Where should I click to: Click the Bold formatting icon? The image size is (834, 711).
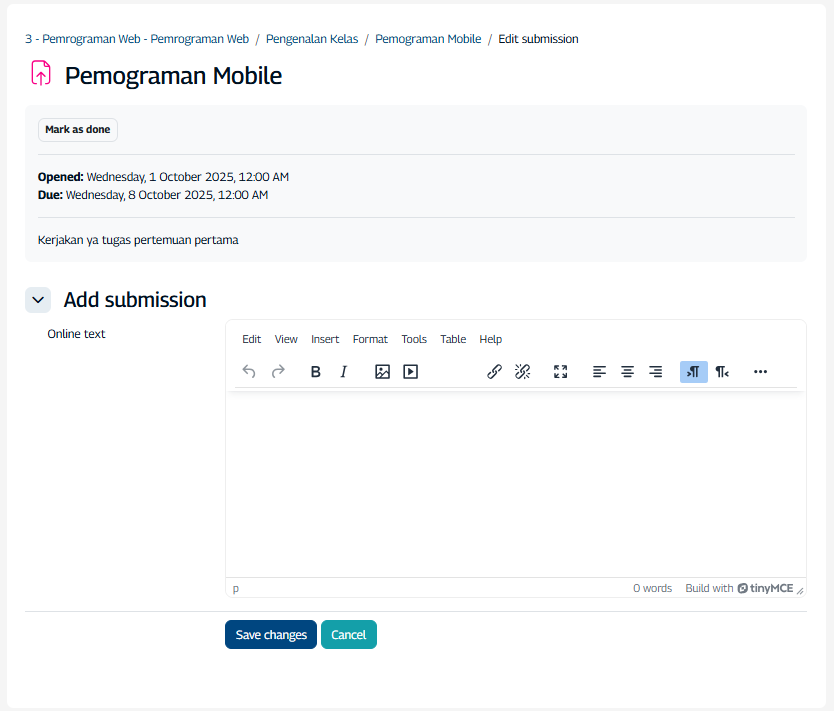pyautogui.click(x=316, y=372)
